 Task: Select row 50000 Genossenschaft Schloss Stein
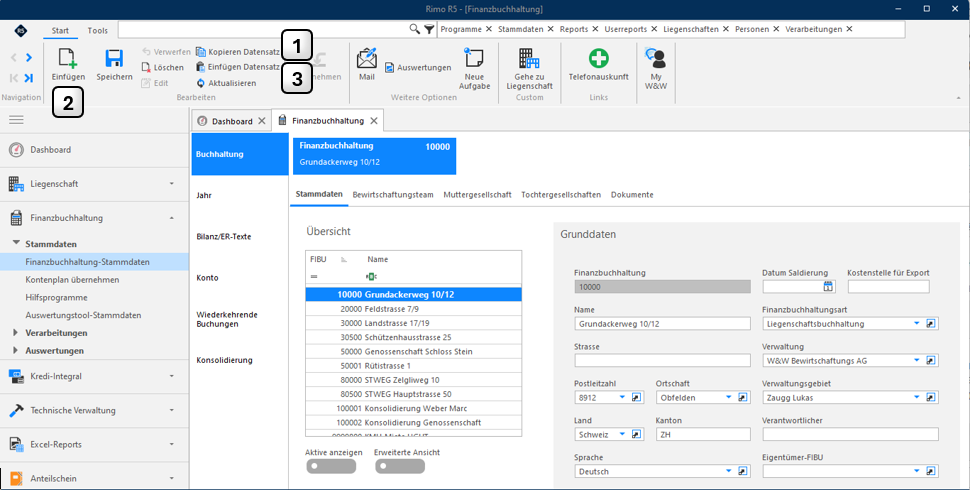point(413,351)
